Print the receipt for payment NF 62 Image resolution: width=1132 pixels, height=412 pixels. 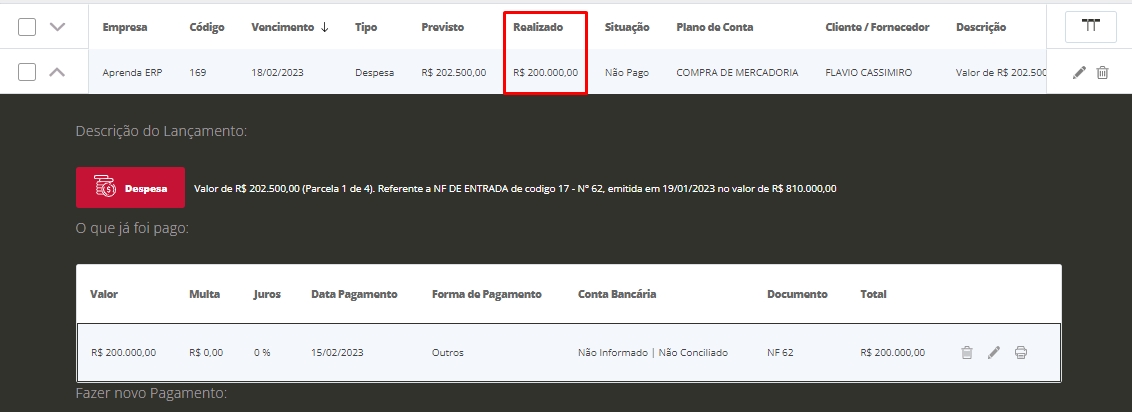pos(1020,352)
